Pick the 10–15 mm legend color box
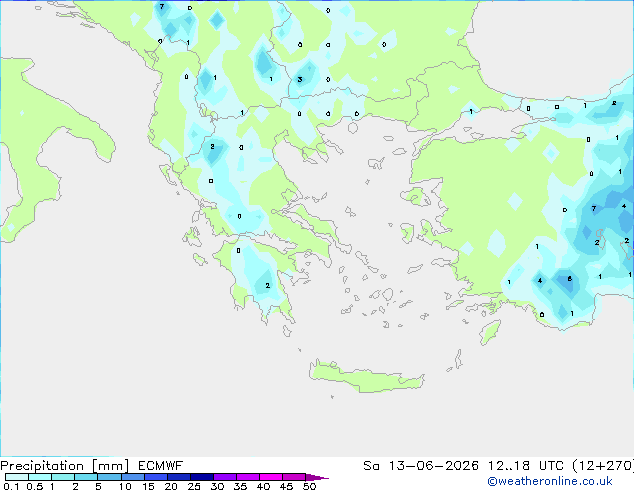Screen dimensions: 634x490 (x=132, y=477)
